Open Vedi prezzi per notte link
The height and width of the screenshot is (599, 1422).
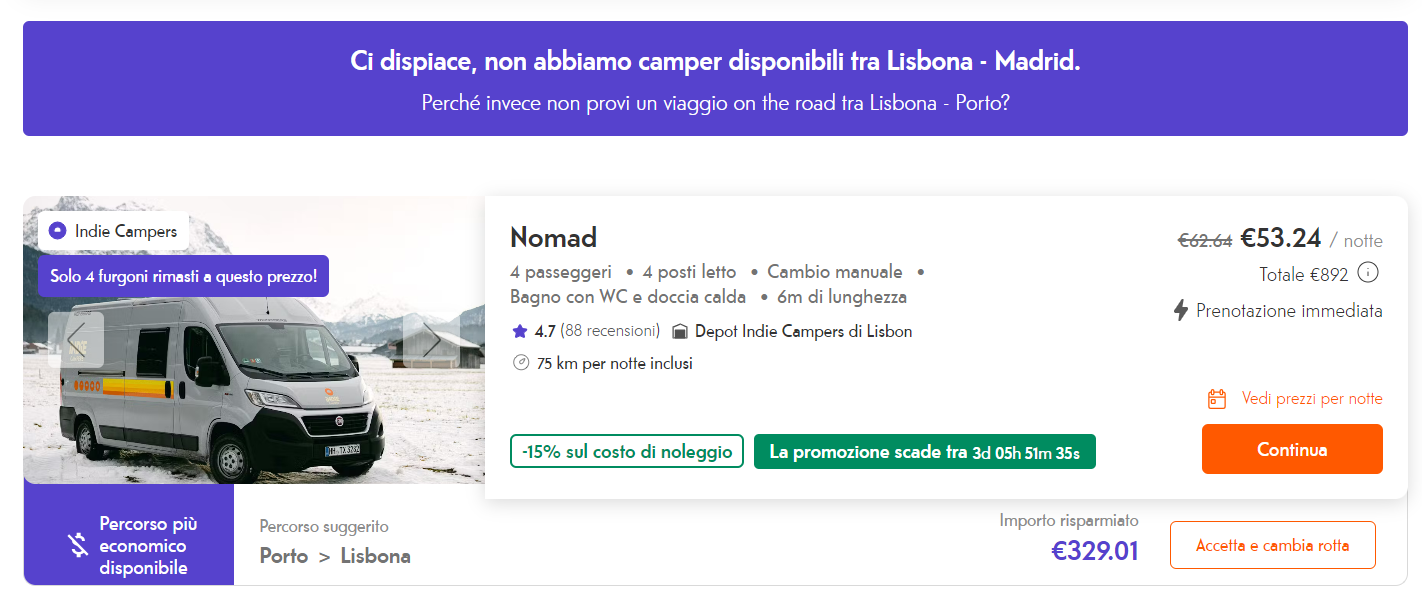tap(1312, 399)
